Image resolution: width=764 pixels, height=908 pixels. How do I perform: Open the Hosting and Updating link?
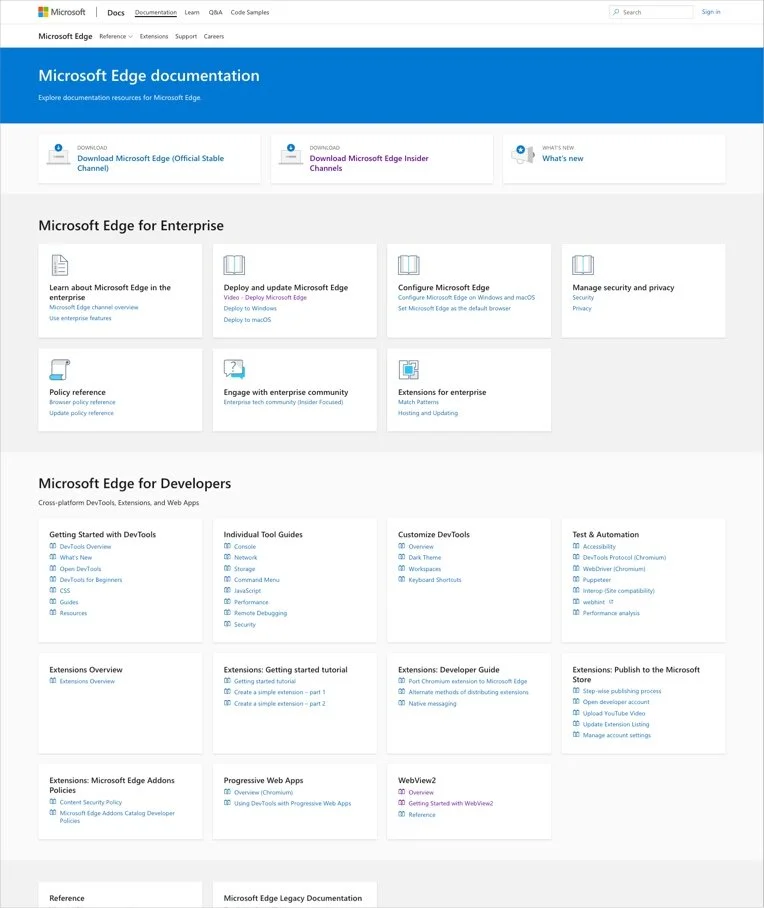tap(428, 413)
